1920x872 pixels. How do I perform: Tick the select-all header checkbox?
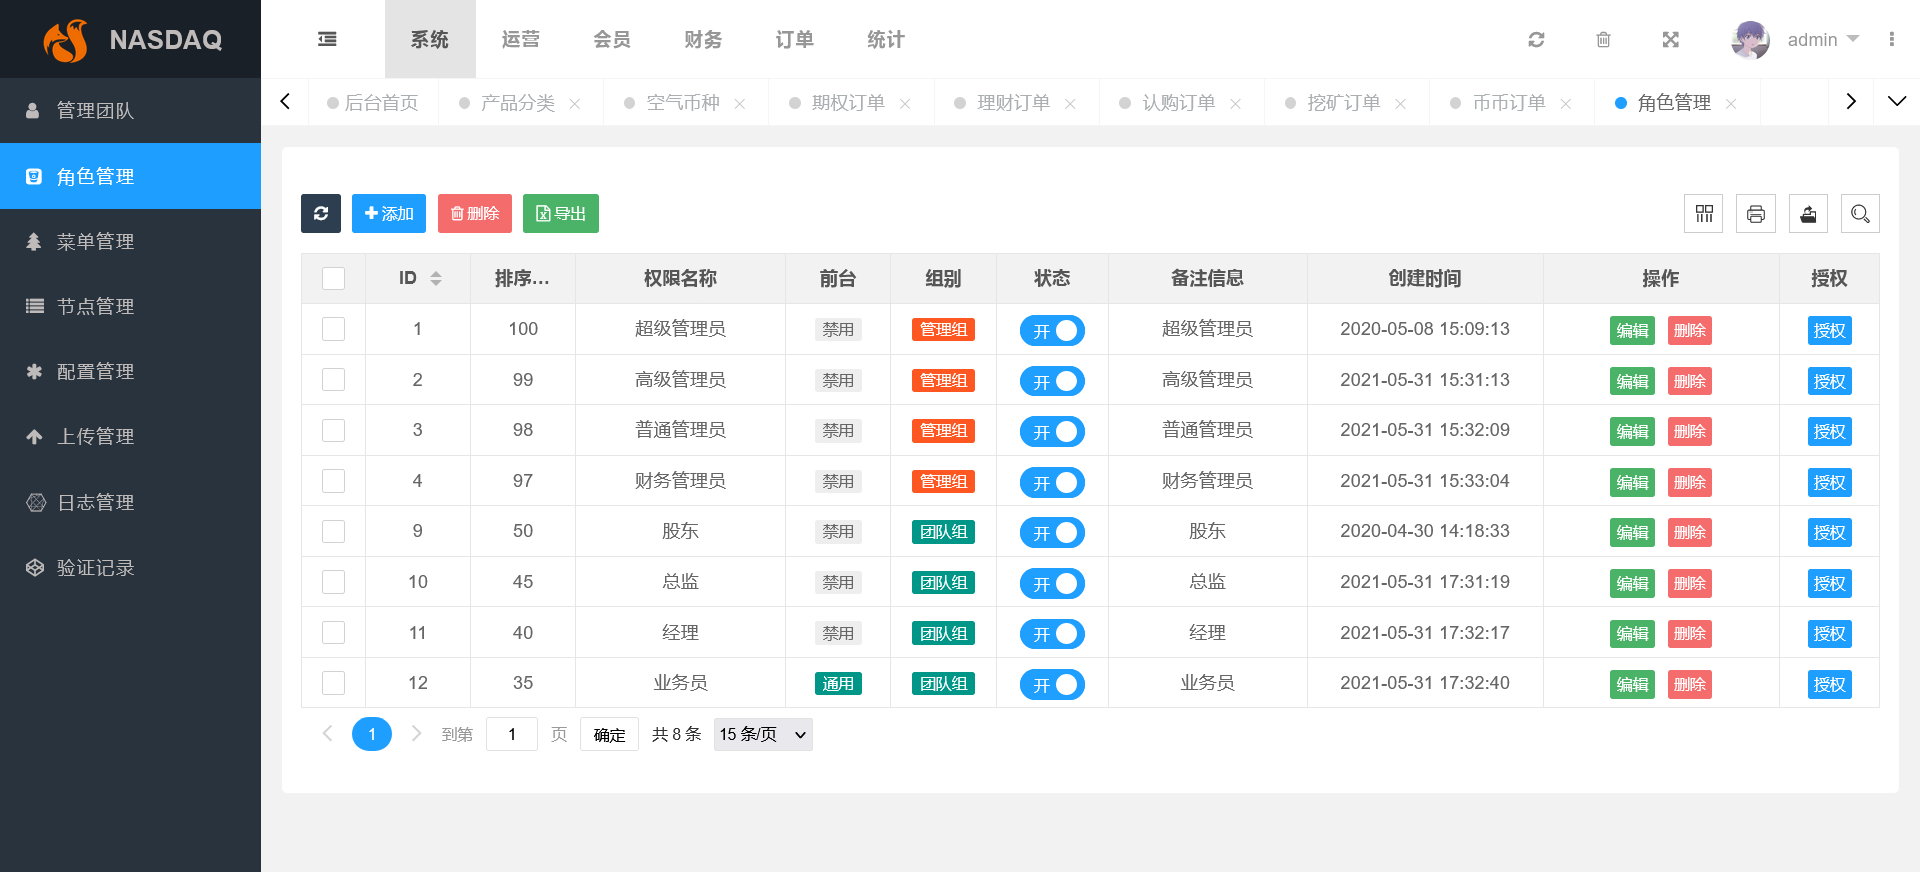click(334, 279)
